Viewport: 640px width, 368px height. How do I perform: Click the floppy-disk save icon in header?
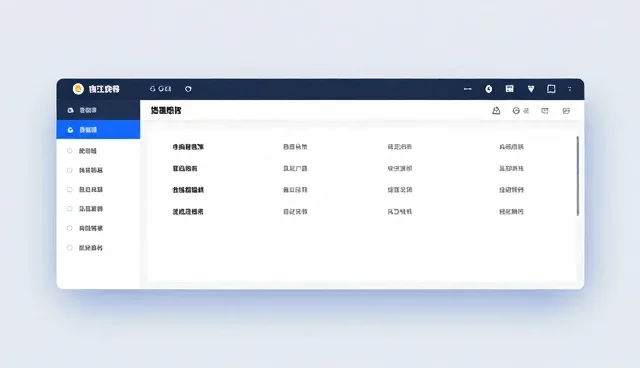point(509,89)
